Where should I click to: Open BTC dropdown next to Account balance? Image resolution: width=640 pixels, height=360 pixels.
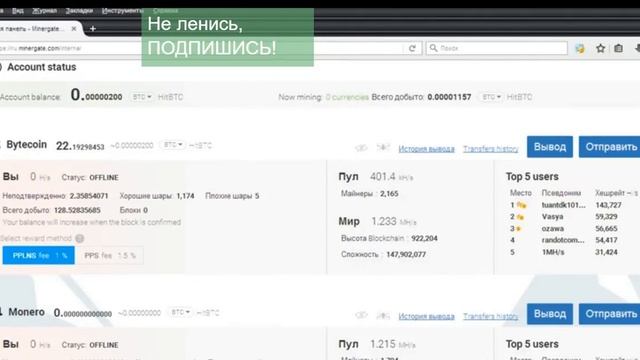[x=142, y=97]
